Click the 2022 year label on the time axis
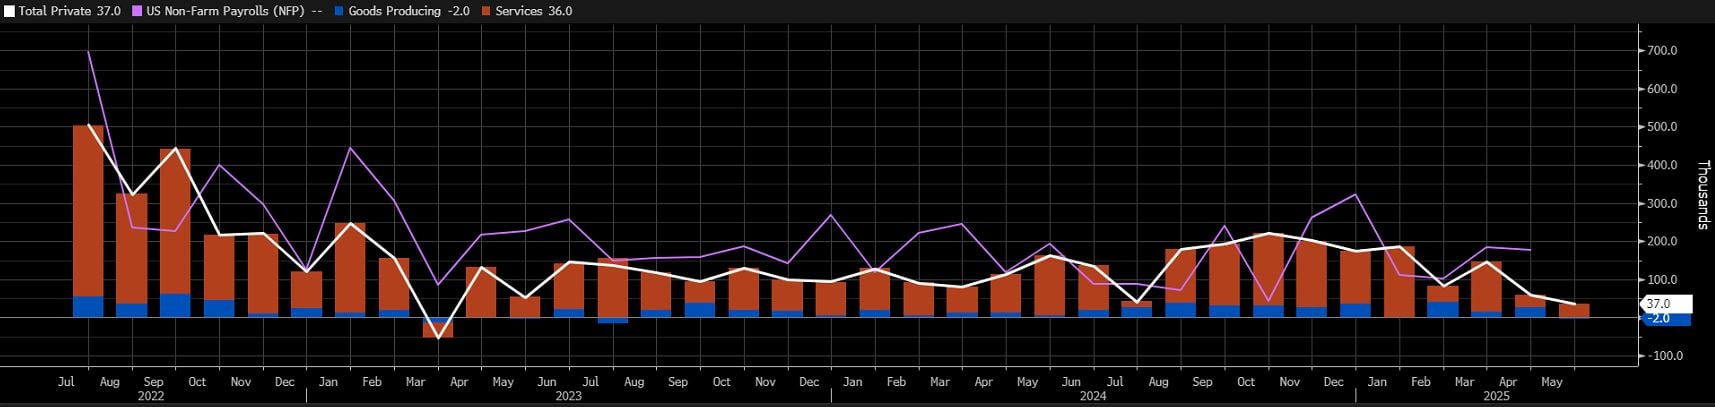Screen dimensions: 1715x407 click(x=151, y=396)
